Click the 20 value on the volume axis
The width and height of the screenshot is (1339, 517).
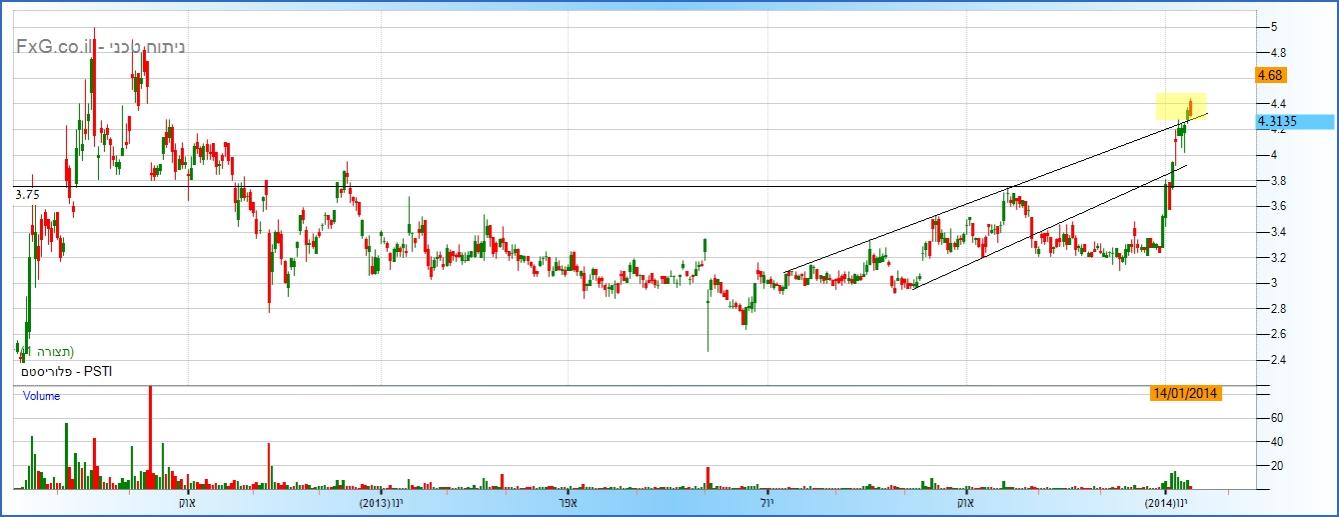point(1277,466)
